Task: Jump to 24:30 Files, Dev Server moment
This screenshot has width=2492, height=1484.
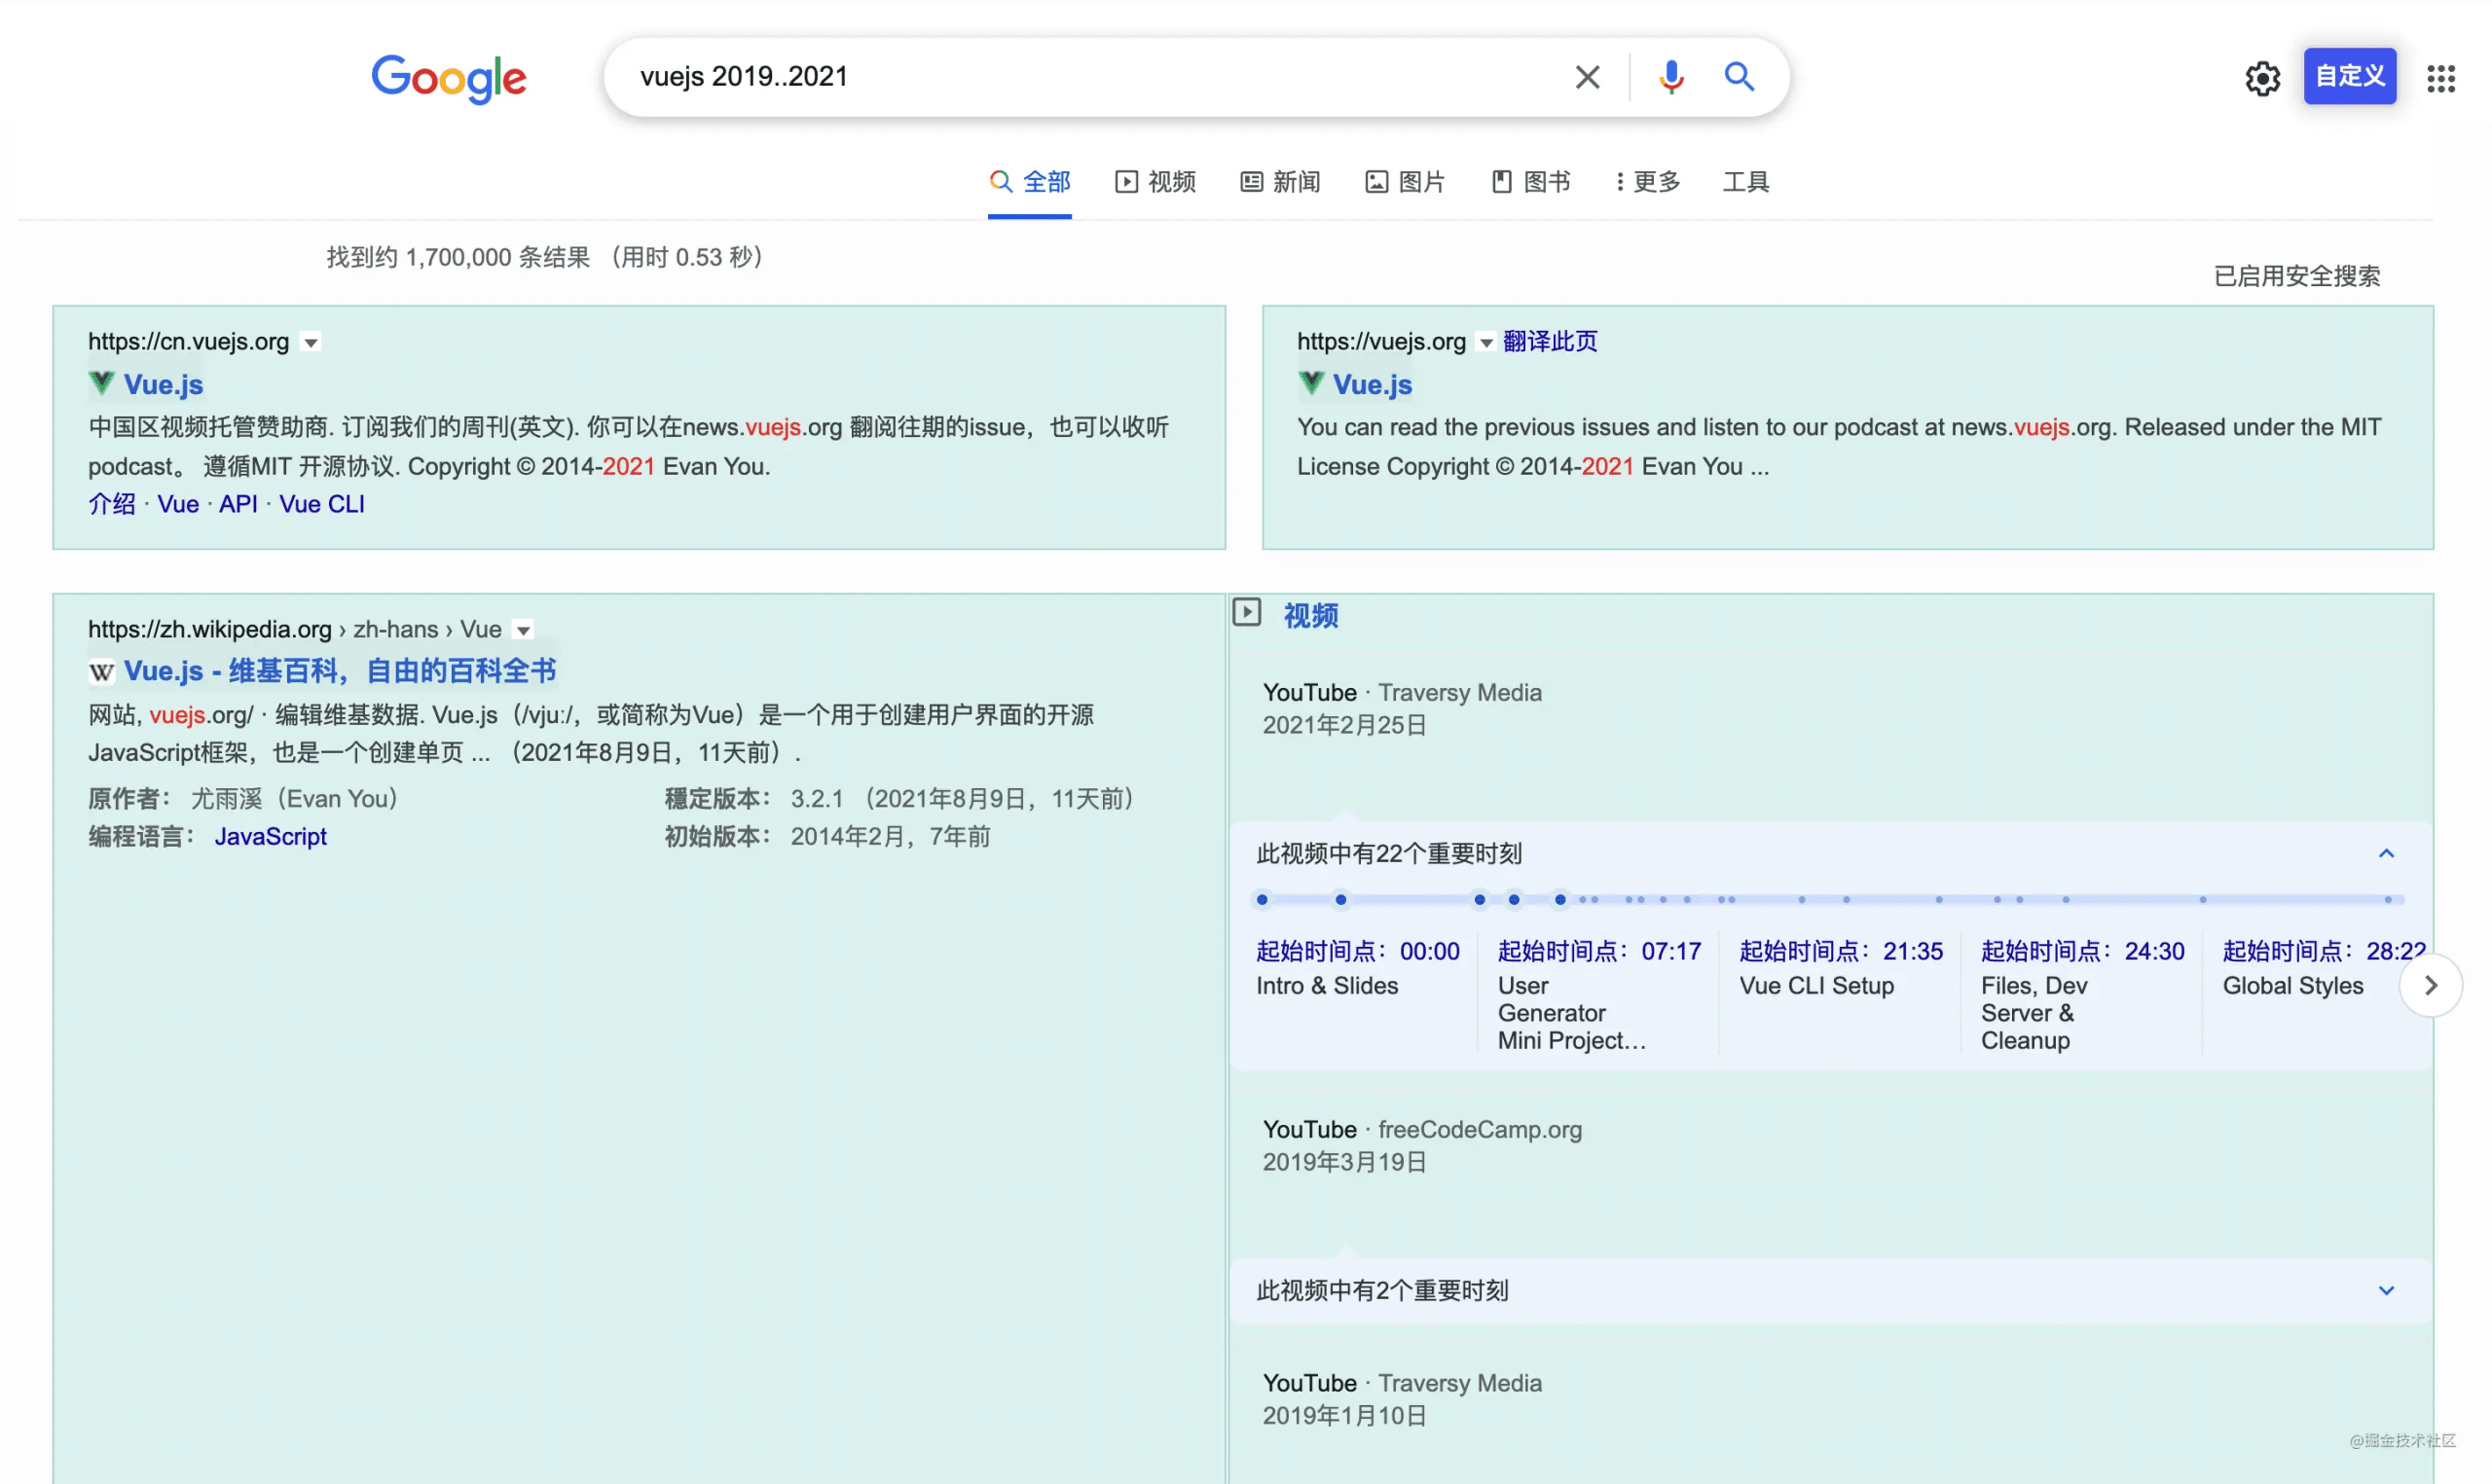Action: (x=2082, y=995)
